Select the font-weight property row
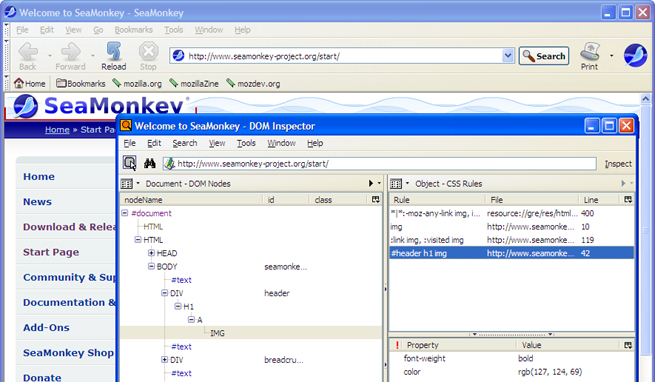Viewport: 655px width, 382px height. click(x=512, y=358)
